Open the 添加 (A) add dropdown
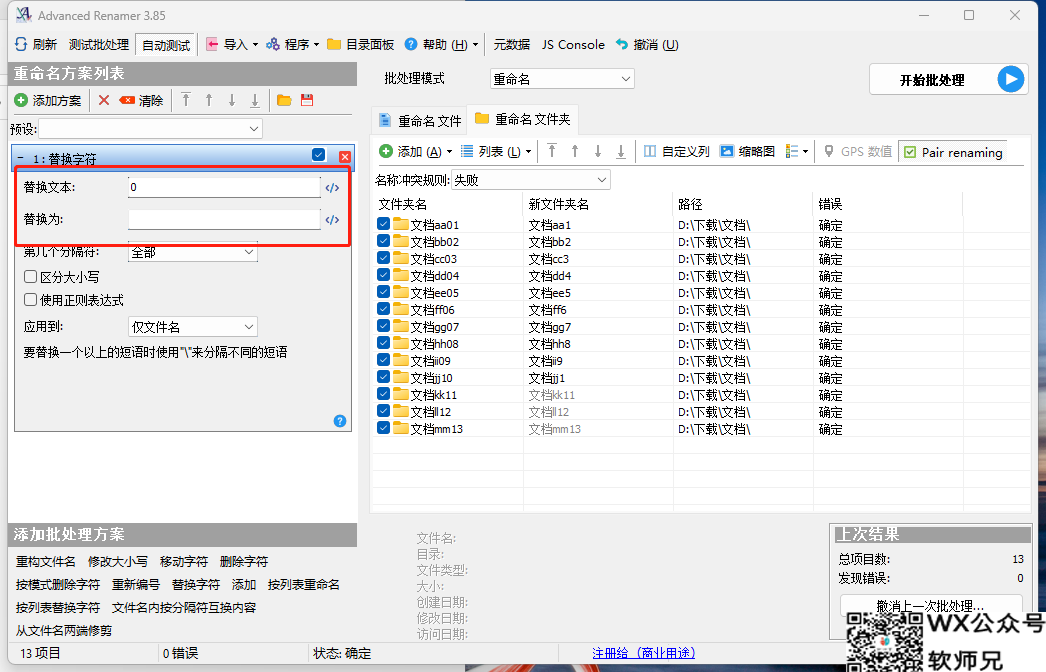Image resolution: width=1046 pixels, height=672 pixels. [x=416, y=151]
